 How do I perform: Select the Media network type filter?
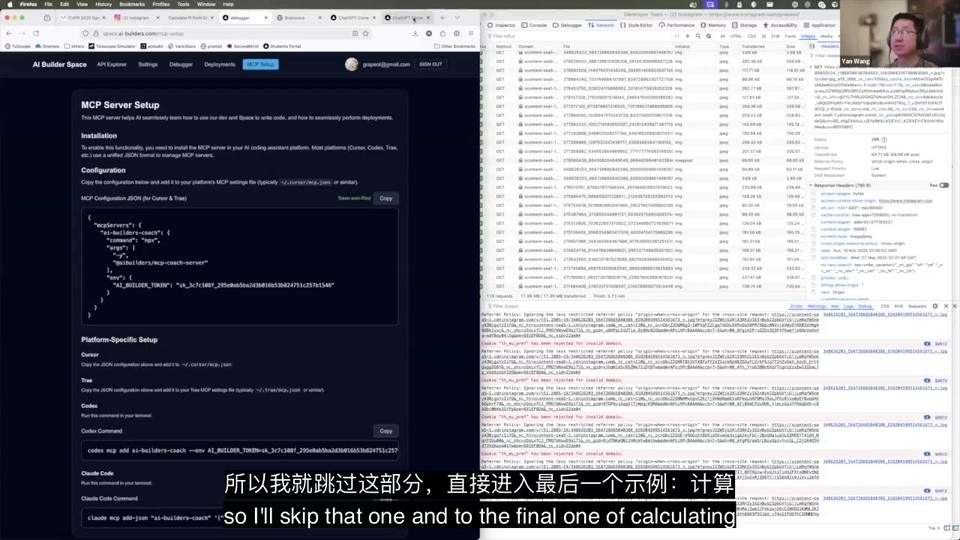(x=827, y=36)
